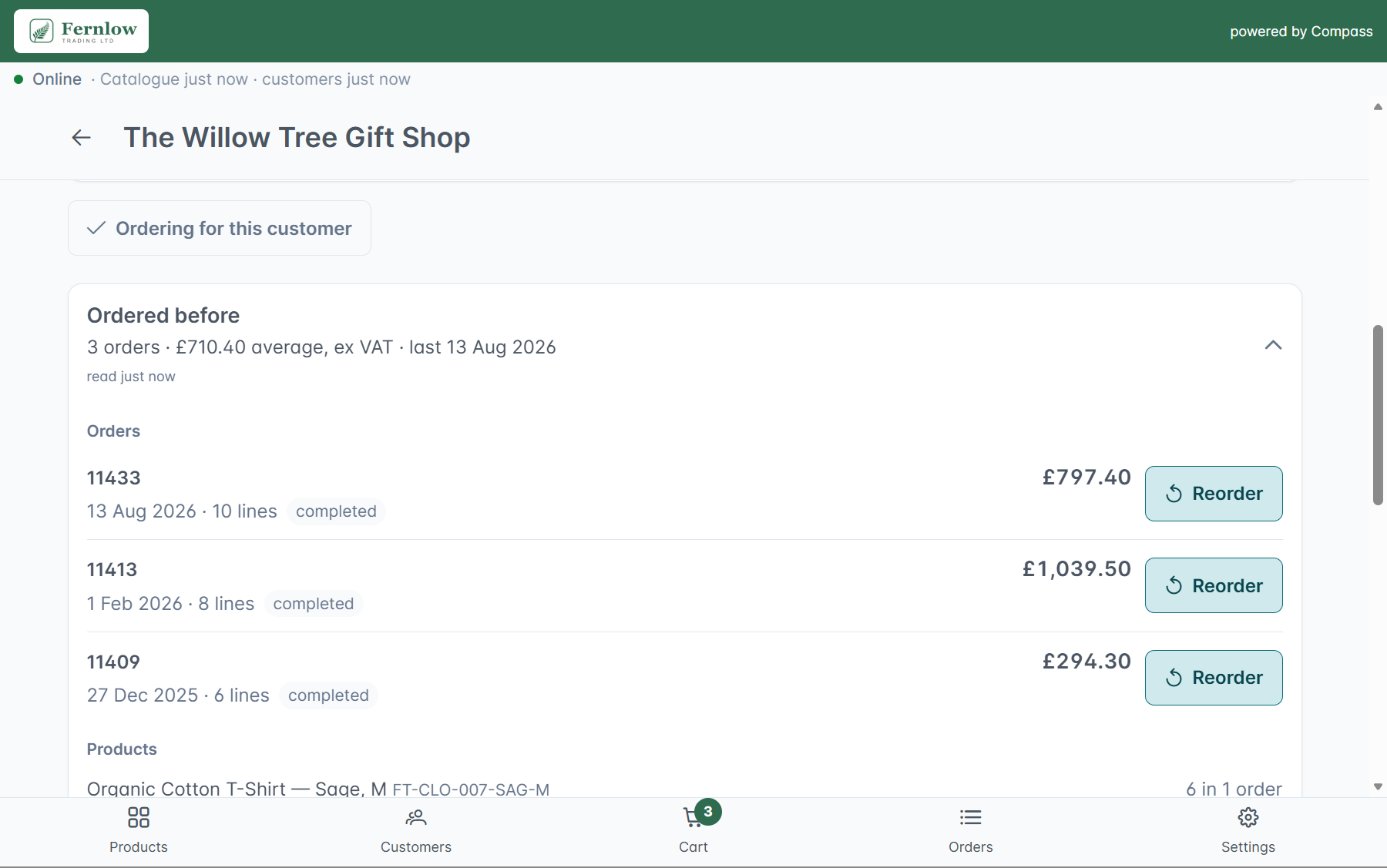
Task: Click the £797.40 order total
Action: 1087,477
